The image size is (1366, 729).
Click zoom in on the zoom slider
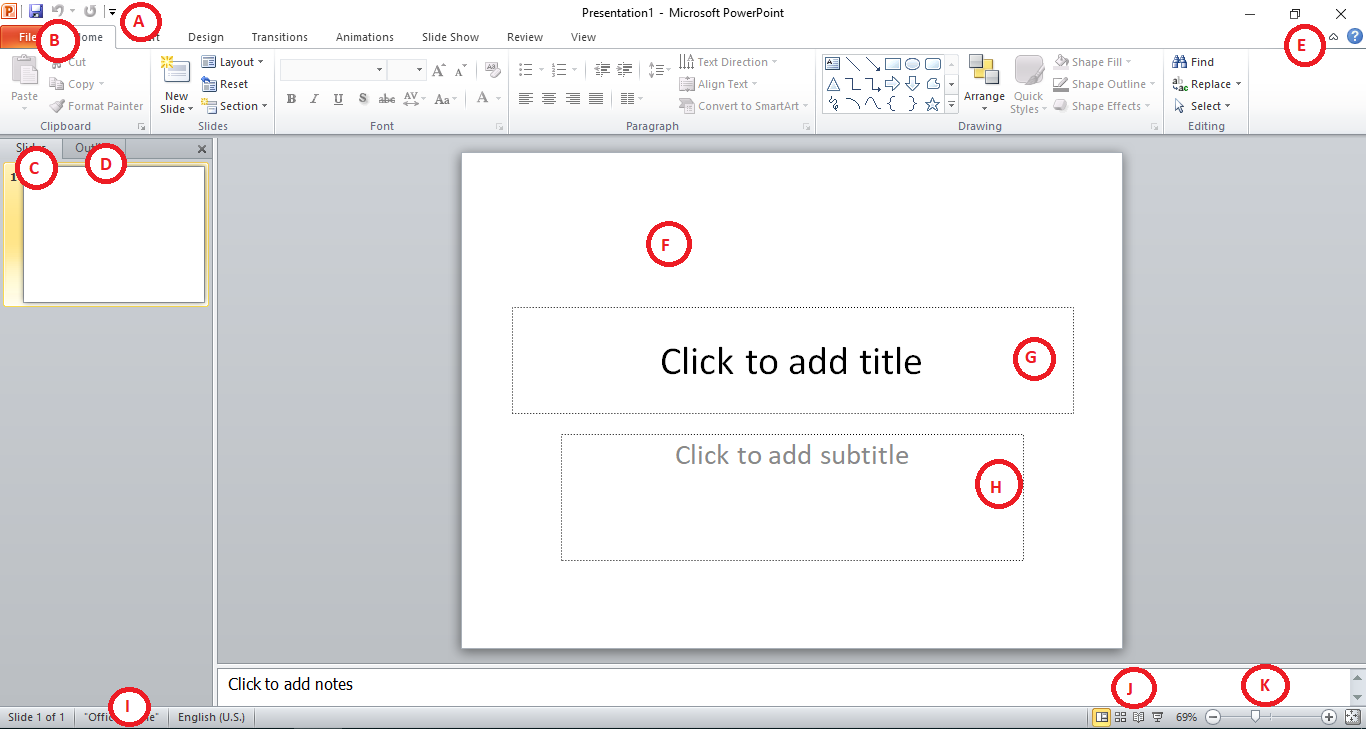tap(1329, 717)
